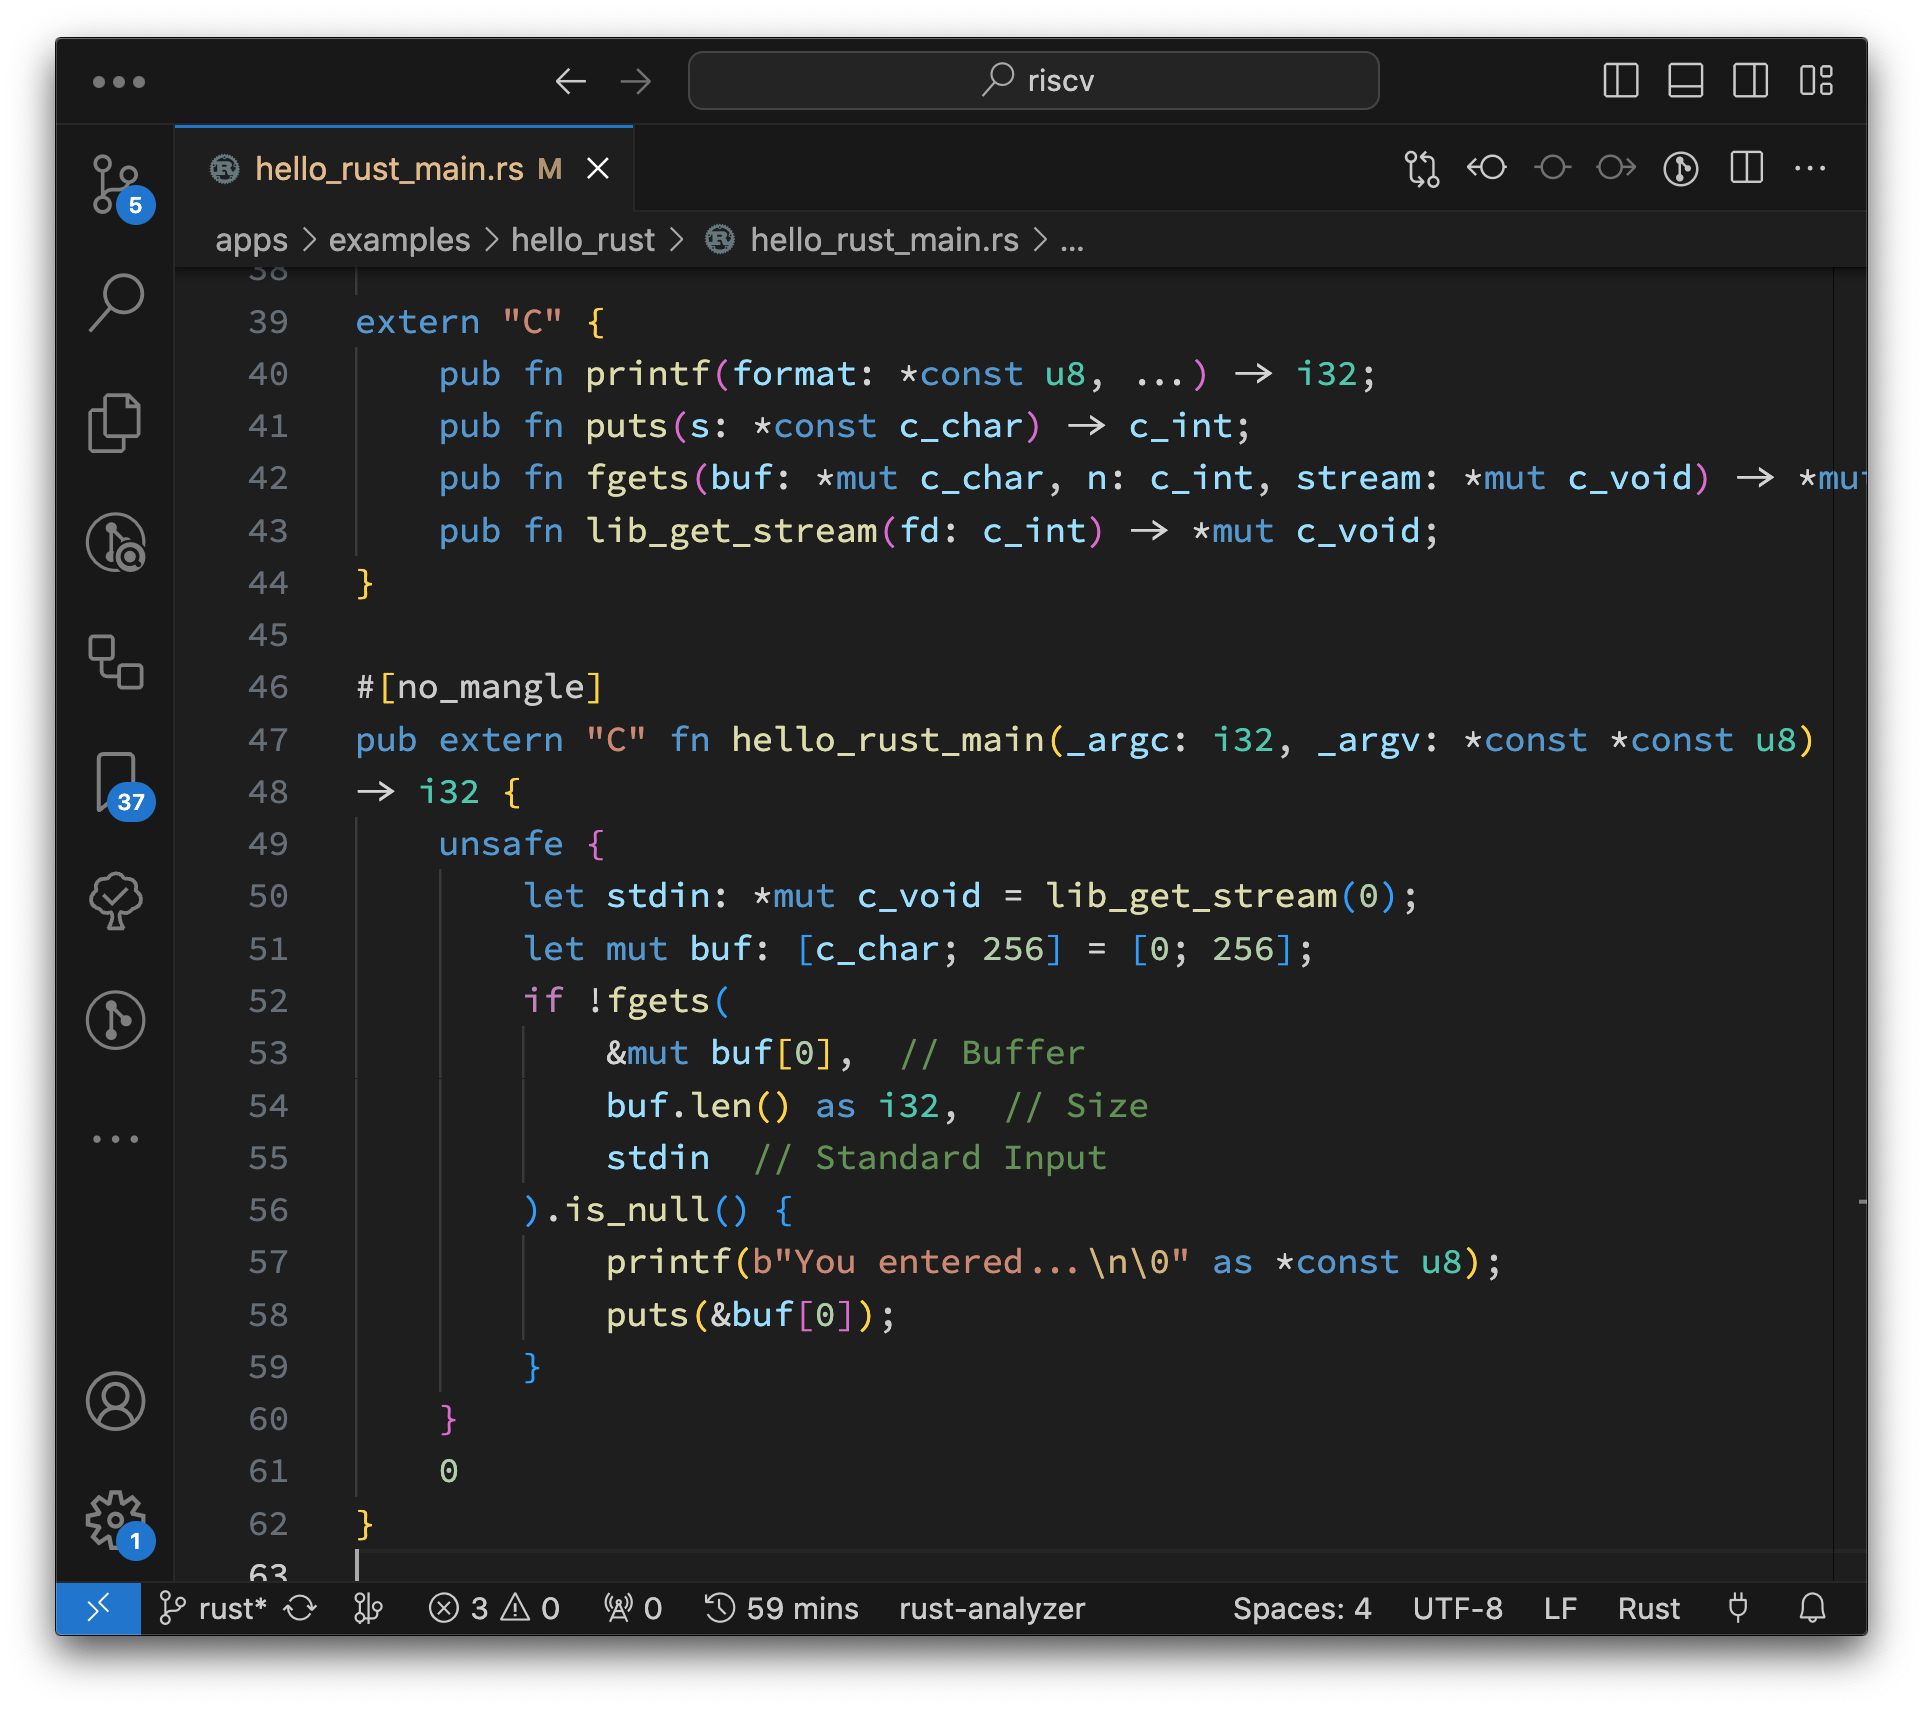Change the UTF-8 file encoding

pos(1457,1608)
